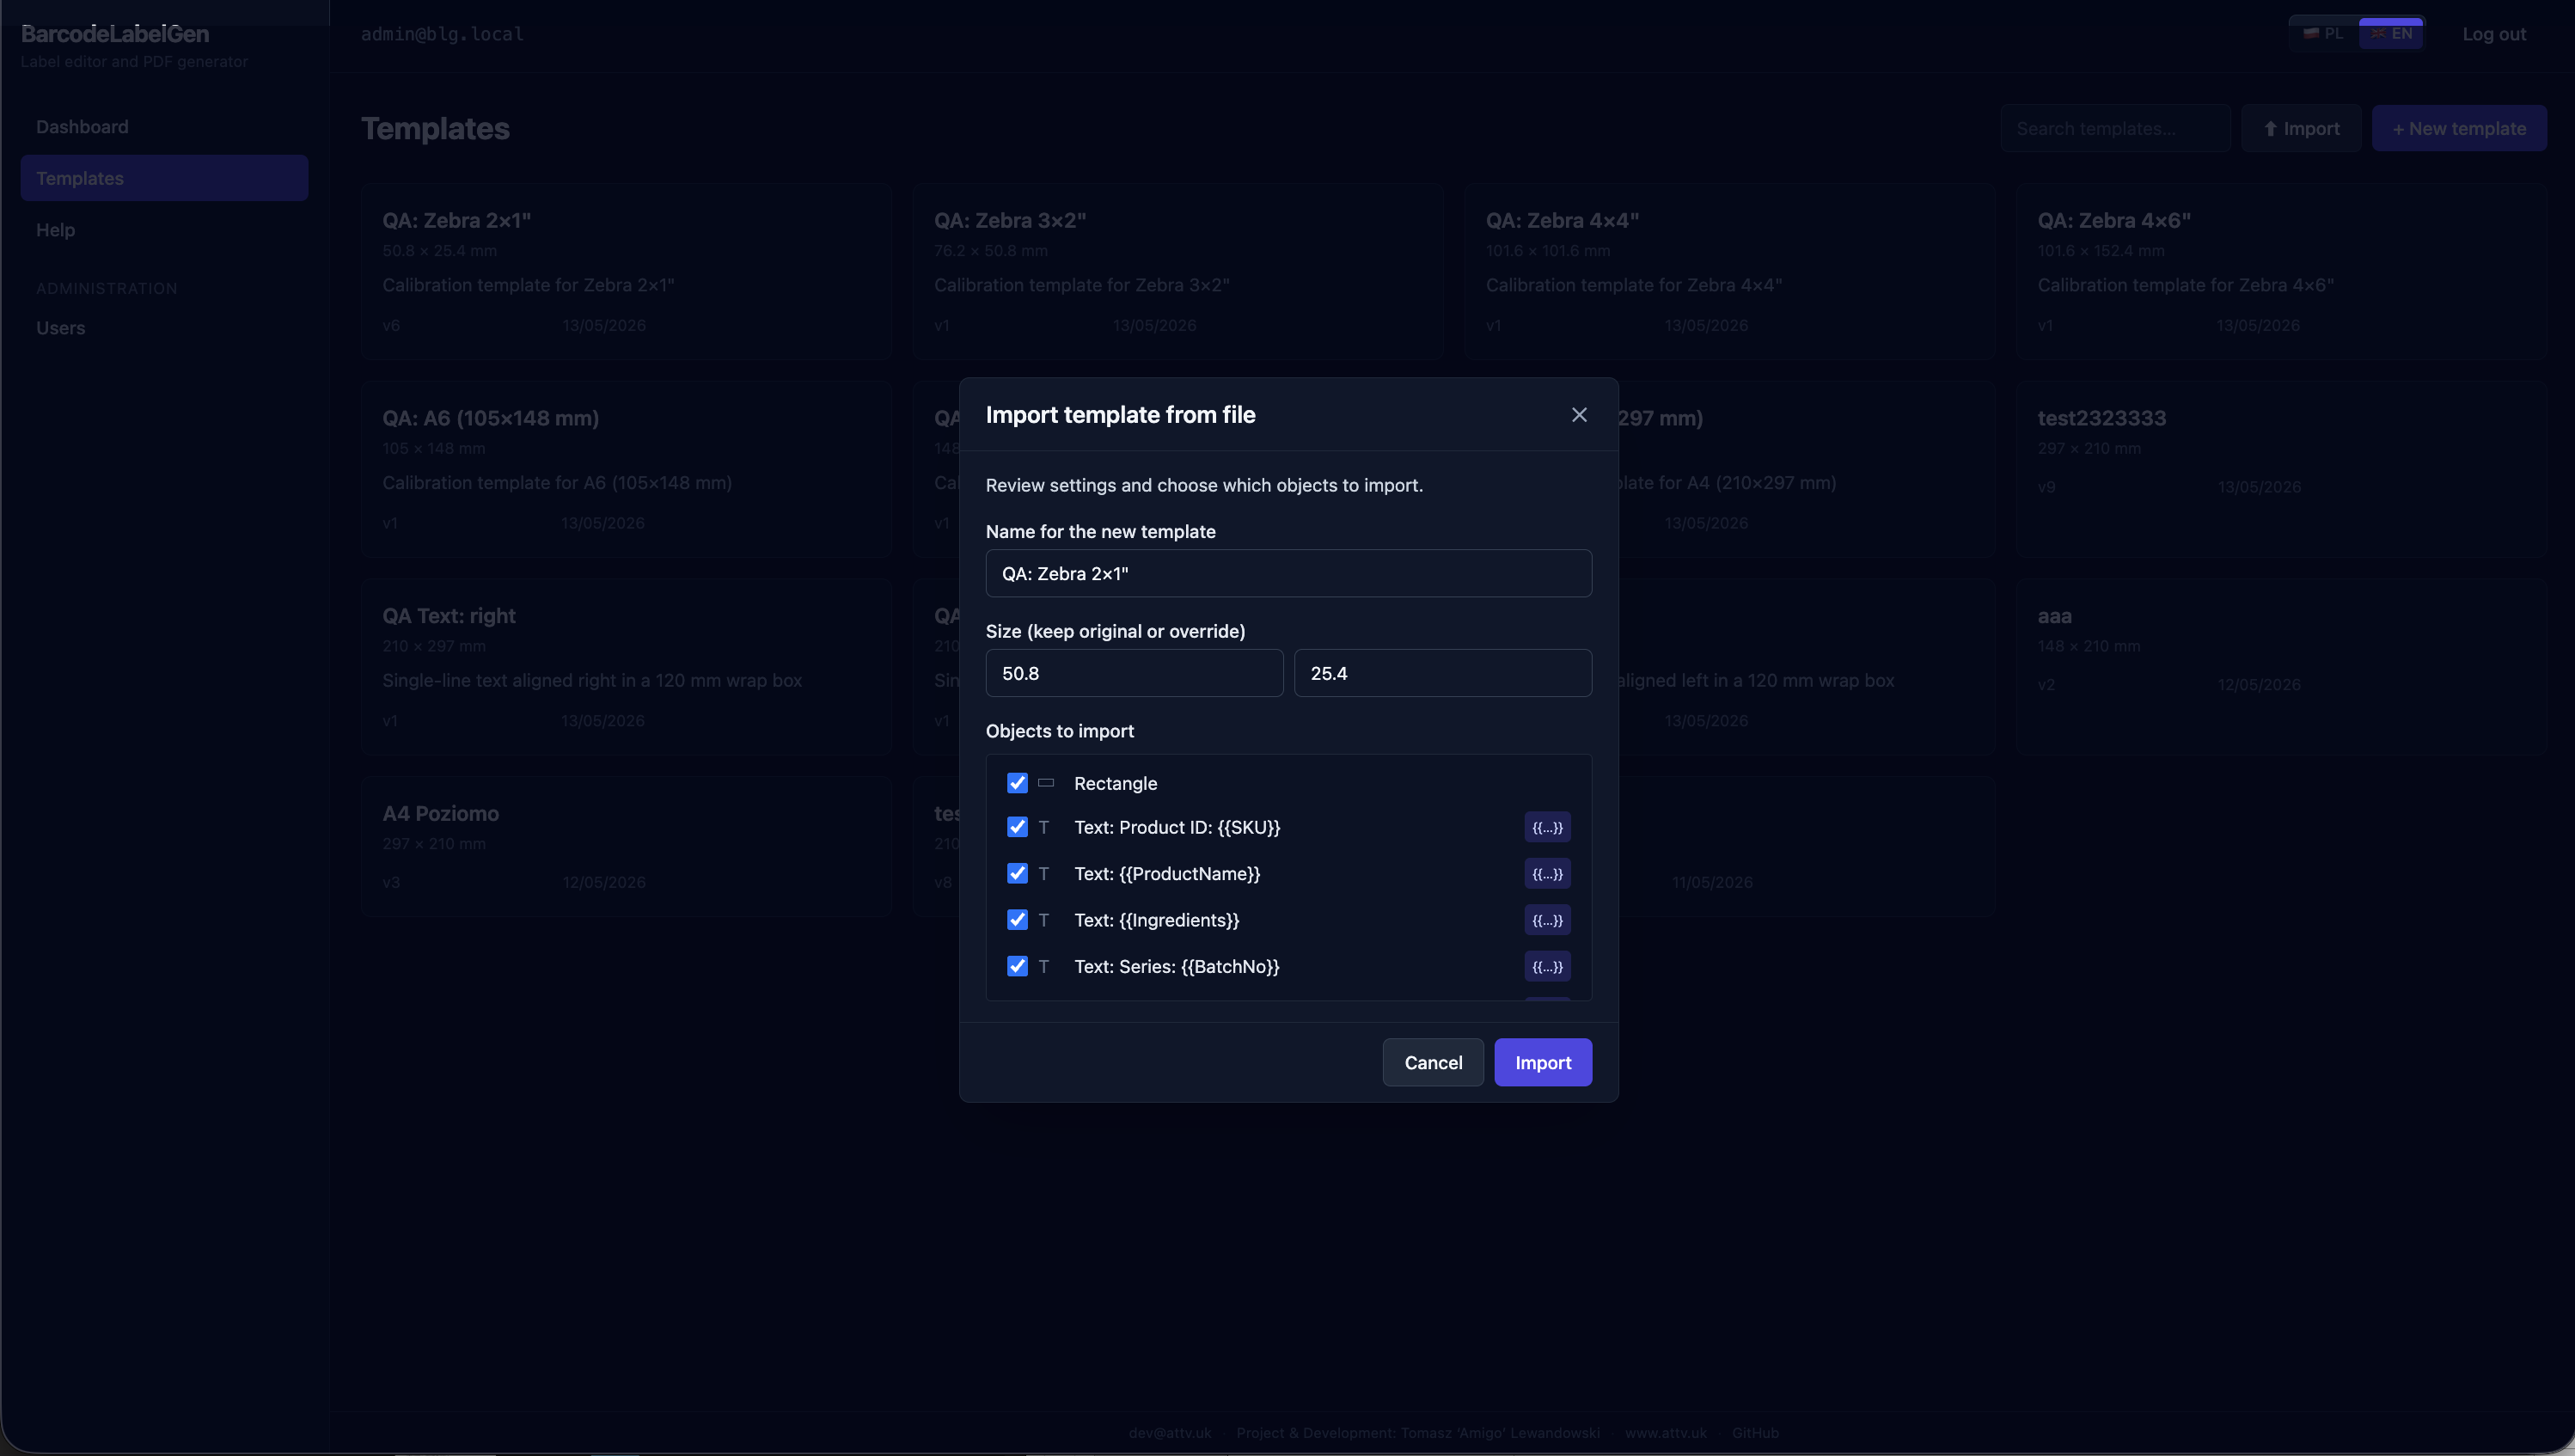Click the new template name field
The width and height of the screenshot is (2575, 1456).
pos(1288,573)
